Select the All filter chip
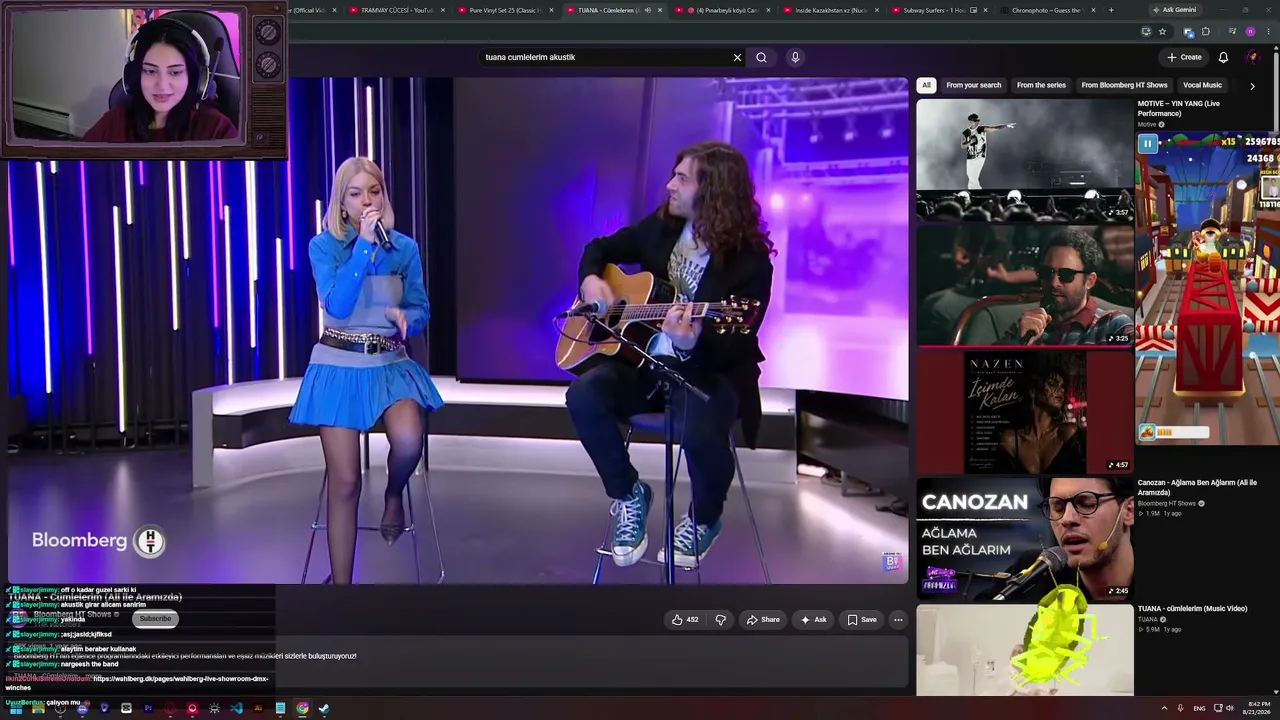 pos(926,85)
